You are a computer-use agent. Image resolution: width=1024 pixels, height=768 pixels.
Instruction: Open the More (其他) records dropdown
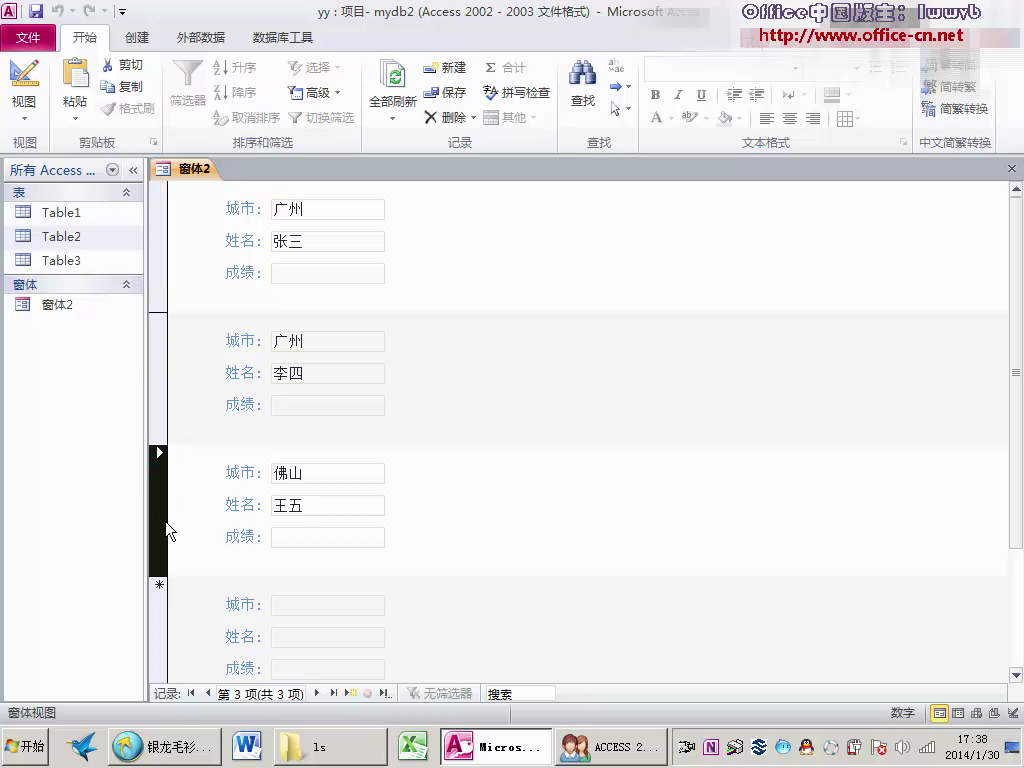[510, 118]
